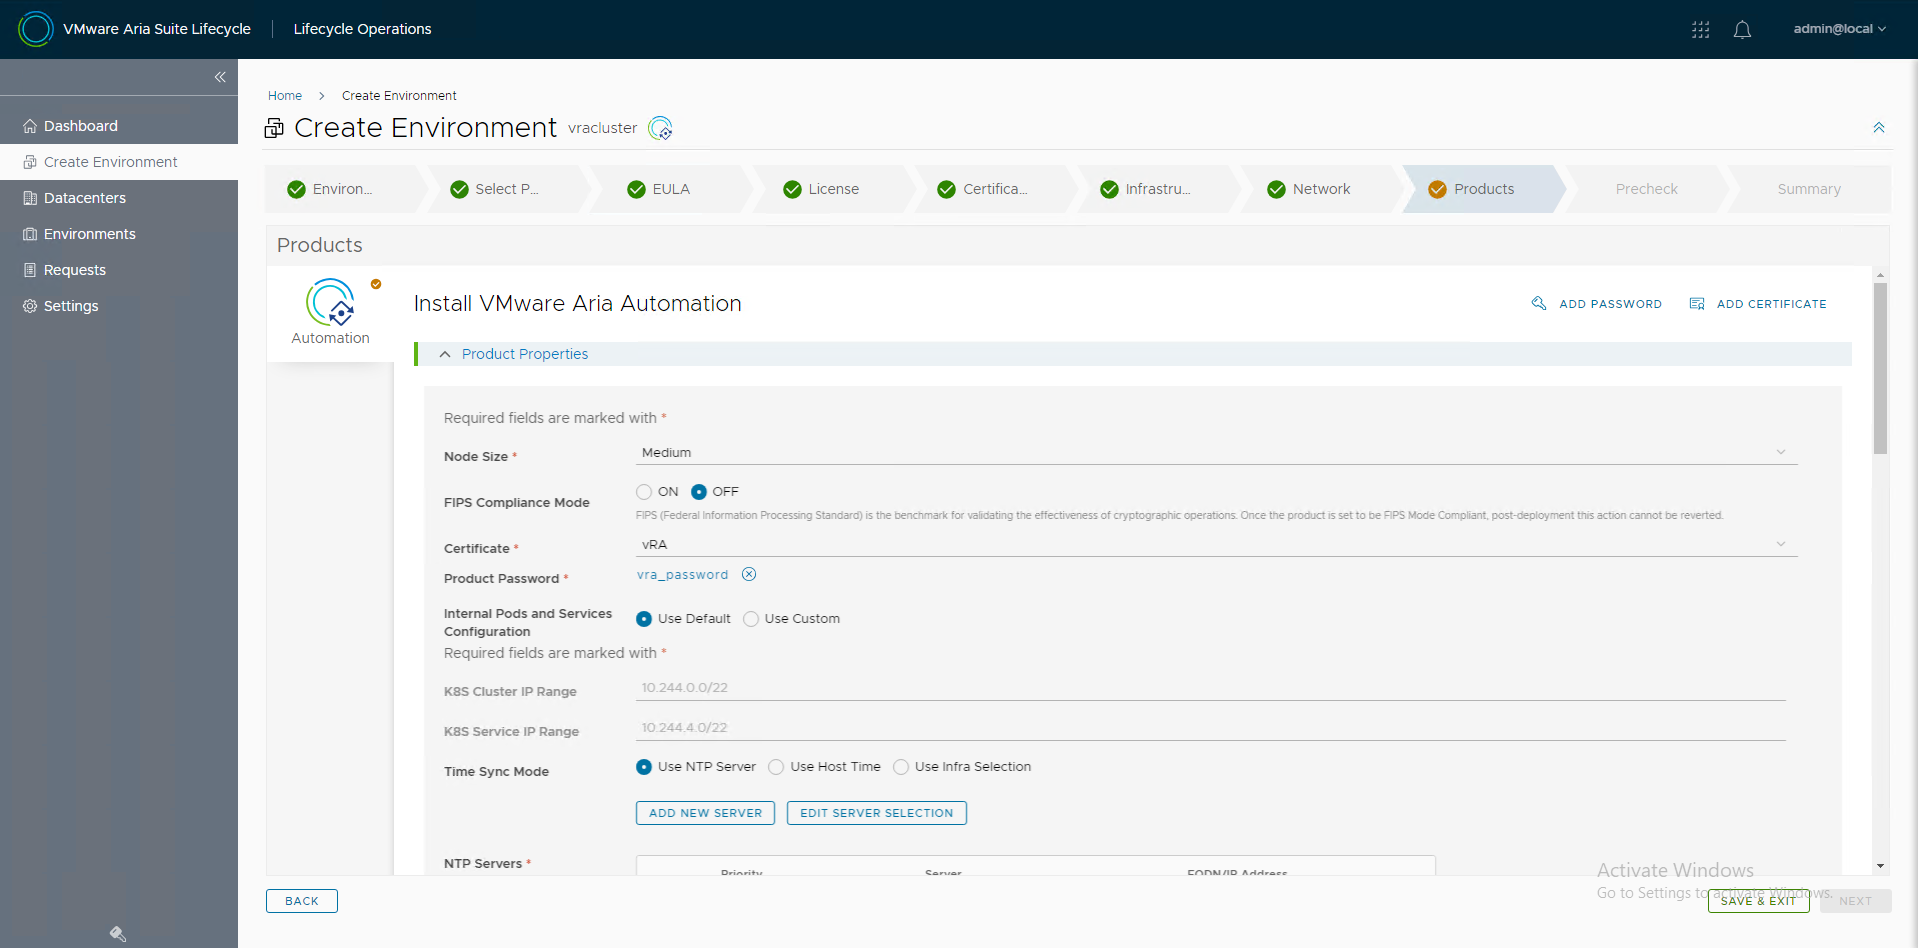Click the Aria Automation icon beside vracluster
The height and width of the screenshot is (948, 1918).
660,128
